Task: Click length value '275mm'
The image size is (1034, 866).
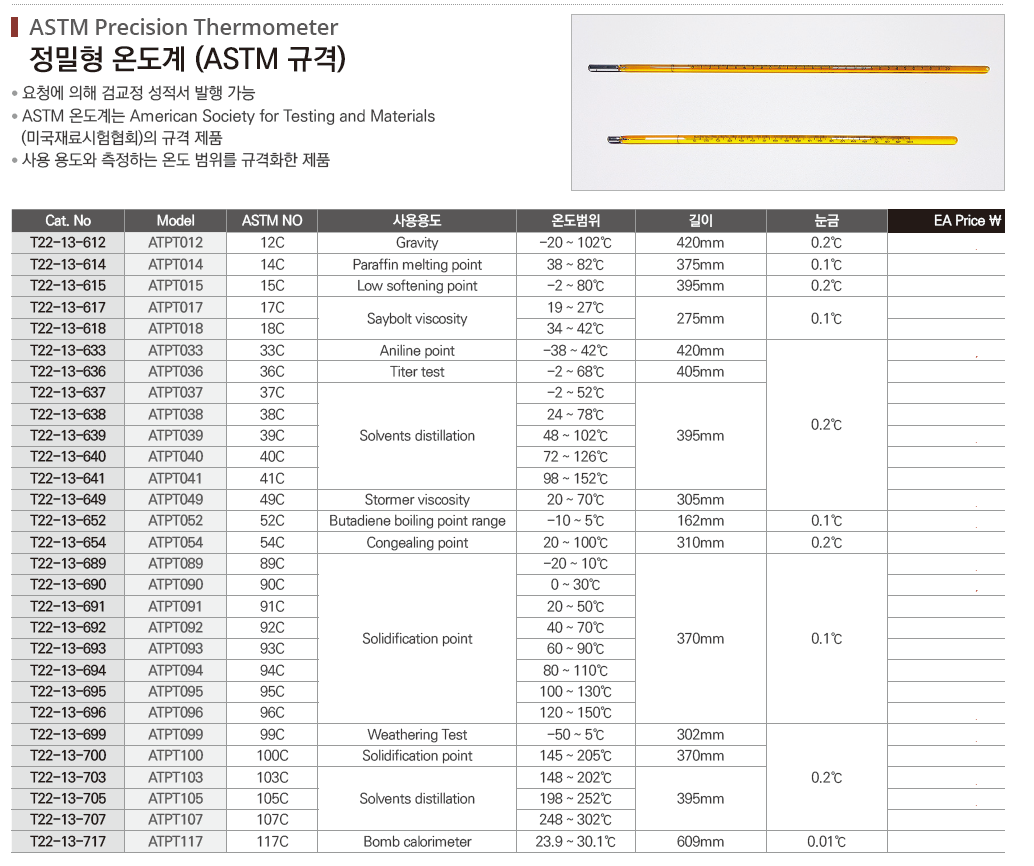Action: (700, 319)
